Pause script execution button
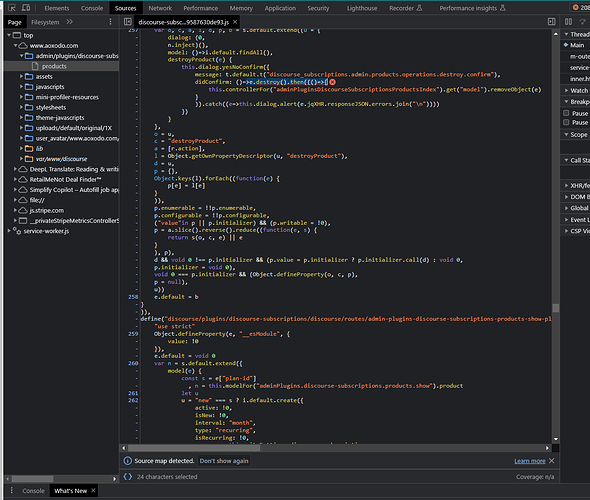This screenshot has width=590, height=500. [569, 22]
